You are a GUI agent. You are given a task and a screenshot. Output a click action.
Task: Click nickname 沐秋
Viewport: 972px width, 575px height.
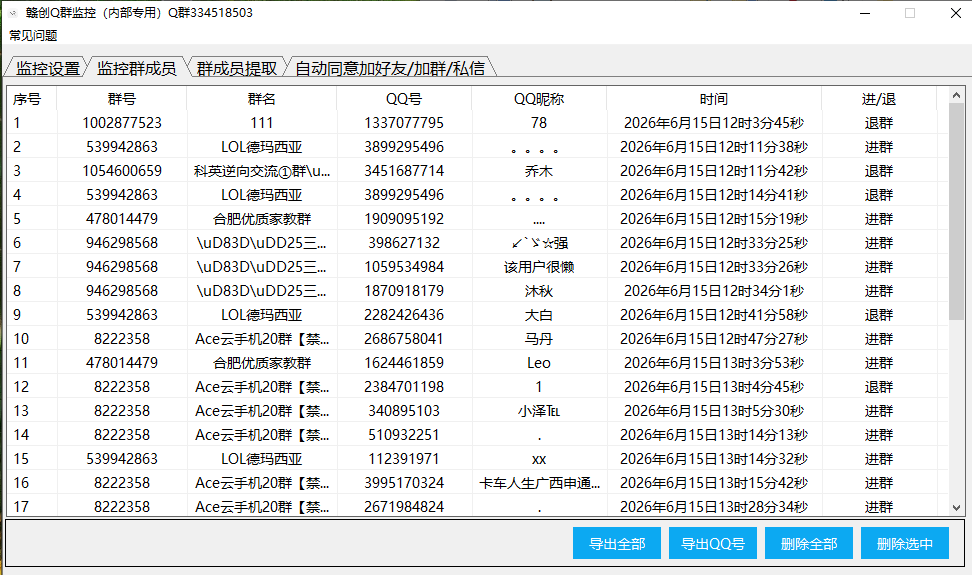coord(539,291)
